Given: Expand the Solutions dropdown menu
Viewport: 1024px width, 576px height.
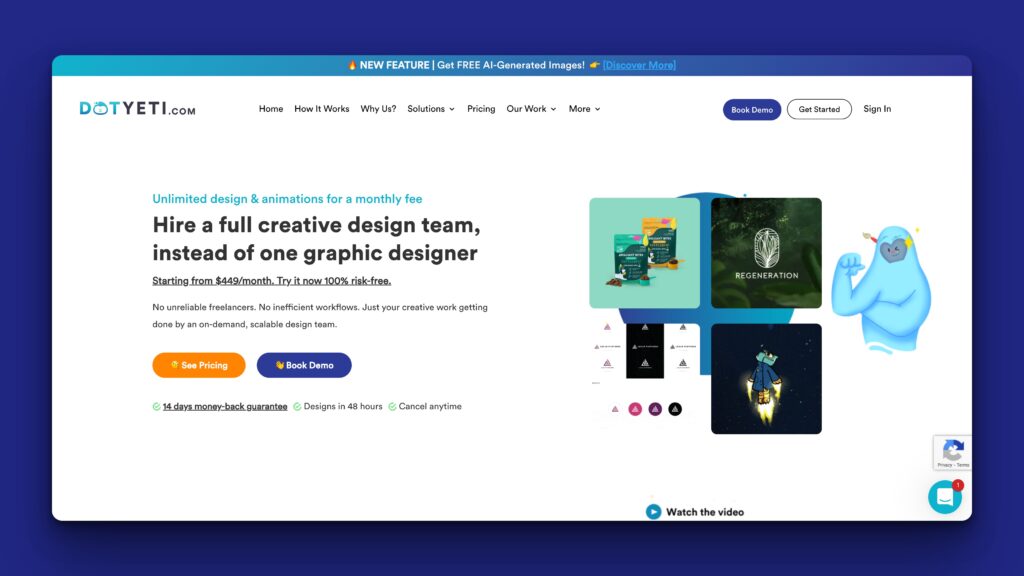Looking at the screenshot, I should [x=431, y=109].
